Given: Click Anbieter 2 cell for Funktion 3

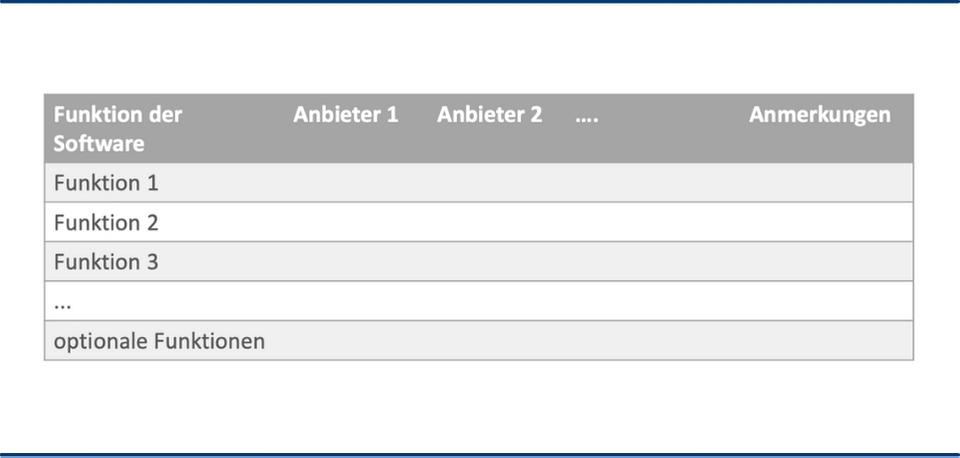Looking at the screenshot, I should click(498, 261).
